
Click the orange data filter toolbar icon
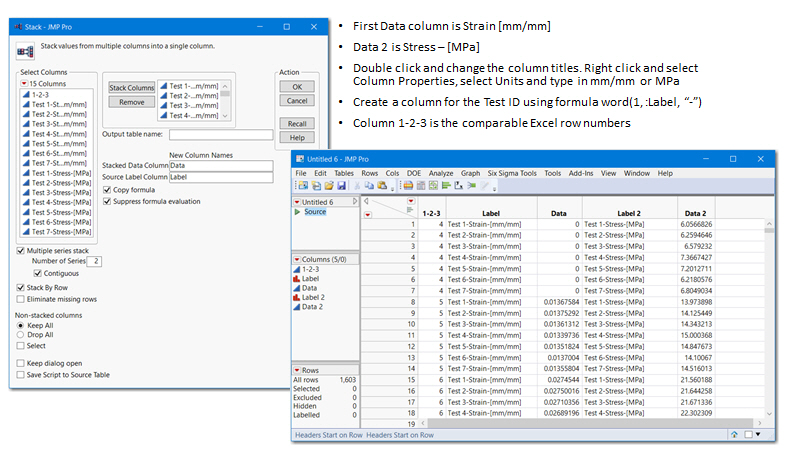click(x=408, y=186)
